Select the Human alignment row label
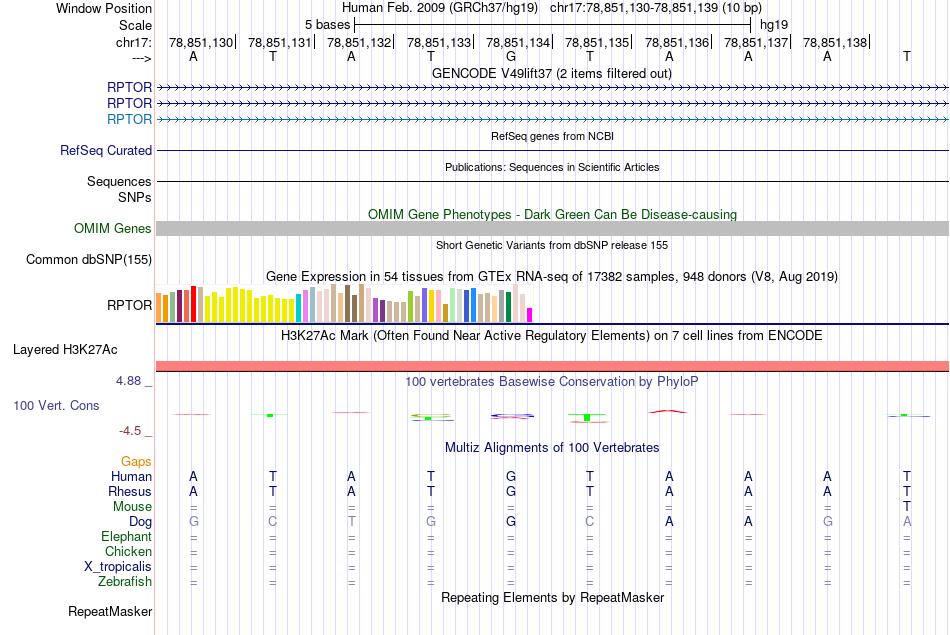 pyautogui.click(x=131, y=477)
